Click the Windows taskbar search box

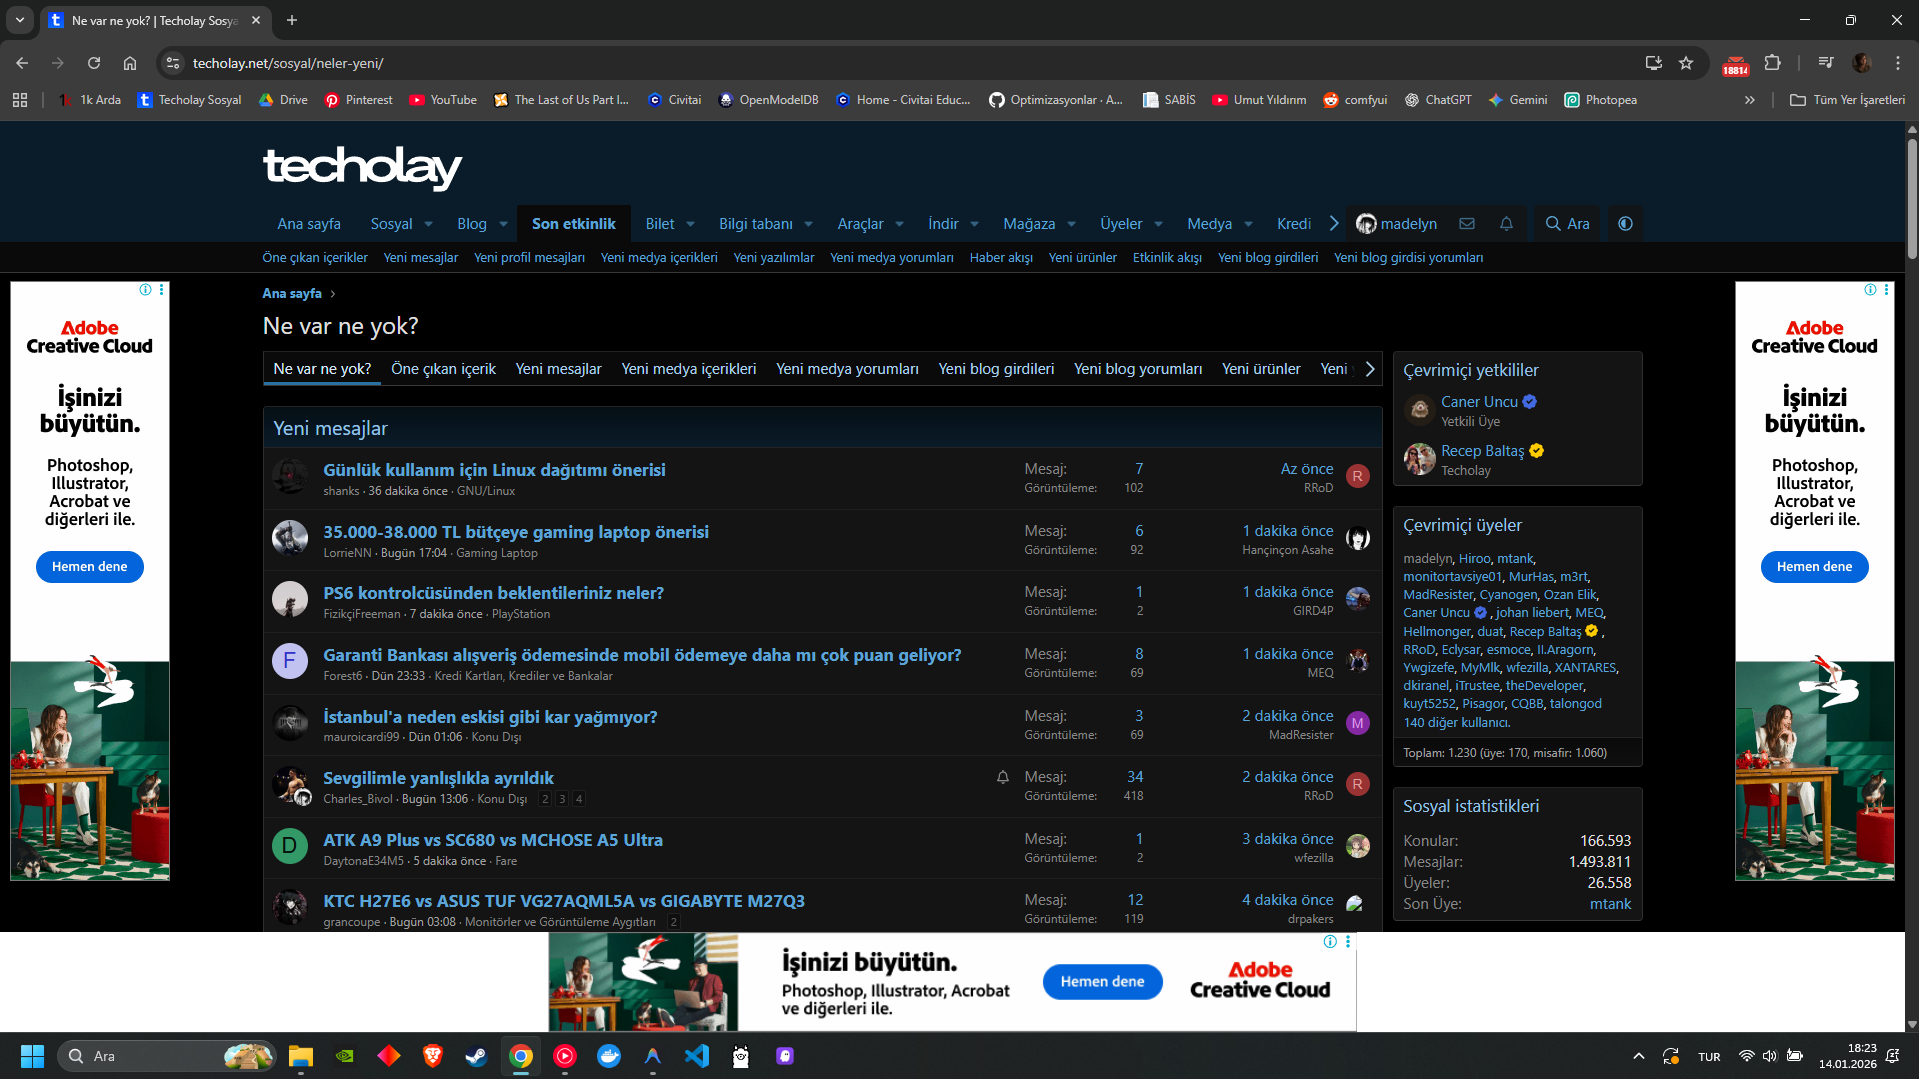click(x=167, y=1056)
